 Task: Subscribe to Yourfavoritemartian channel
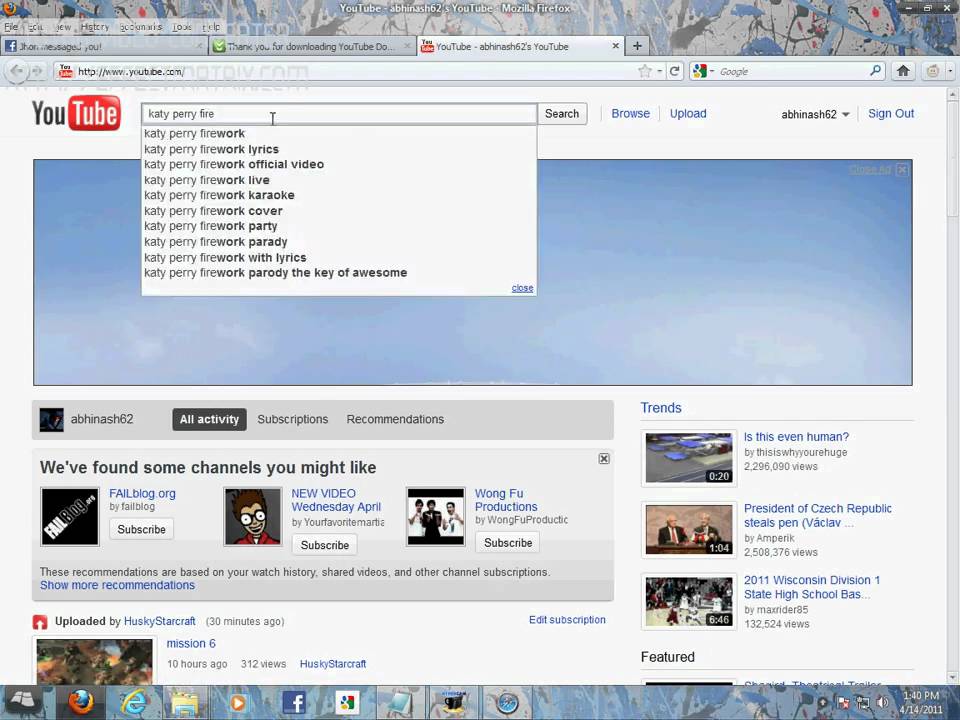point(324,545)
